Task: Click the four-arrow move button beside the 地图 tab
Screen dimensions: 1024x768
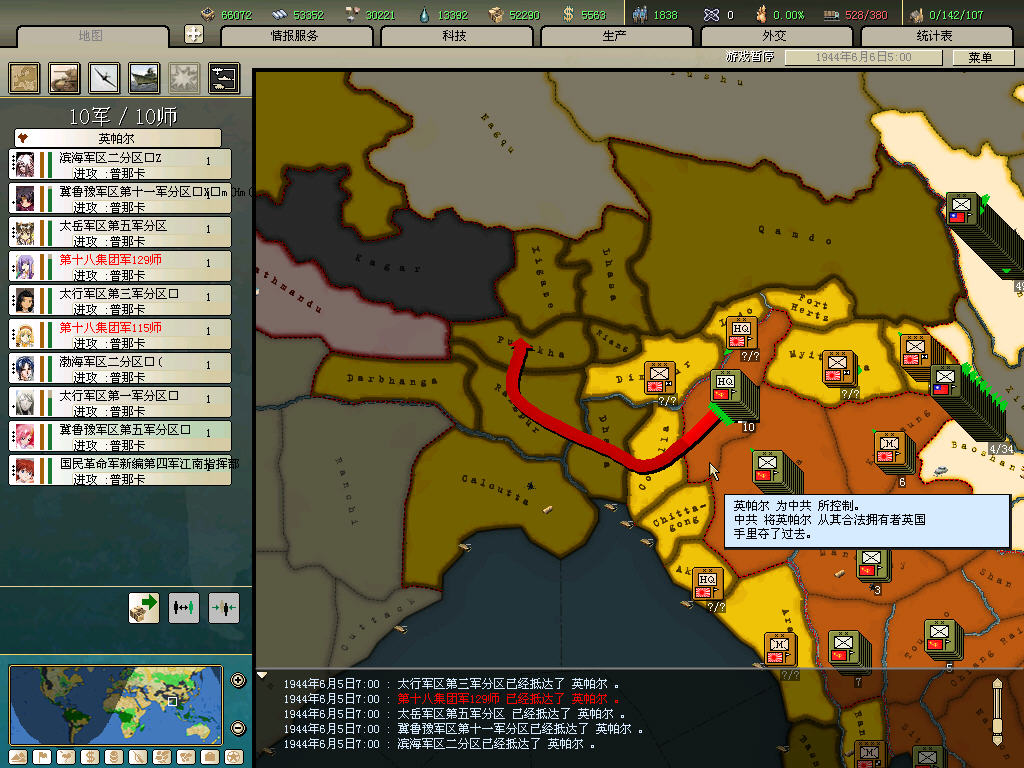Action: pos(194,34)
